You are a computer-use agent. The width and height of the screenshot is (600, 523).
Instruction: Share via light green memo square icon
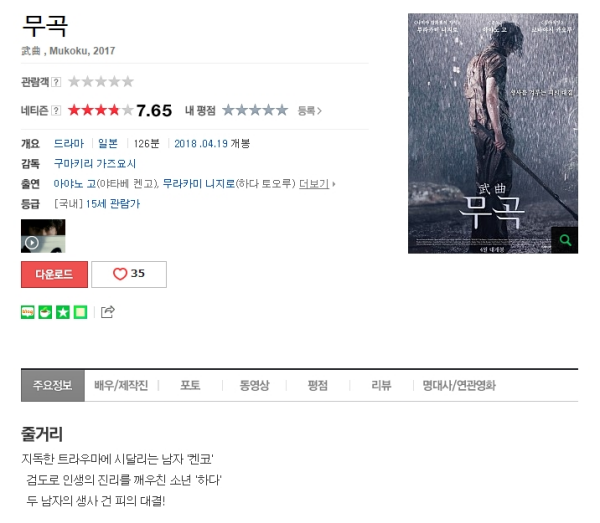point(80,312)
